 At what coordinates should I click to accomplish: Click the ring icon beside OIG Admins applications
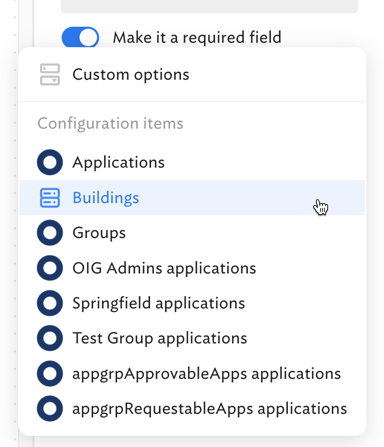pos(50,268)
